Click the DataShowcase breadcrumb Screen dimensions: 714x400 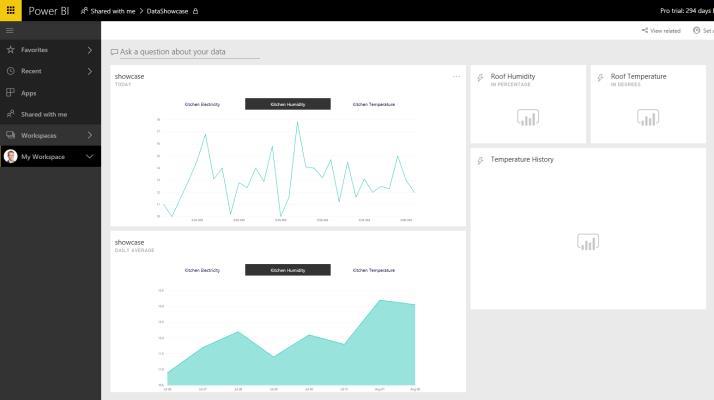[167, 11]
